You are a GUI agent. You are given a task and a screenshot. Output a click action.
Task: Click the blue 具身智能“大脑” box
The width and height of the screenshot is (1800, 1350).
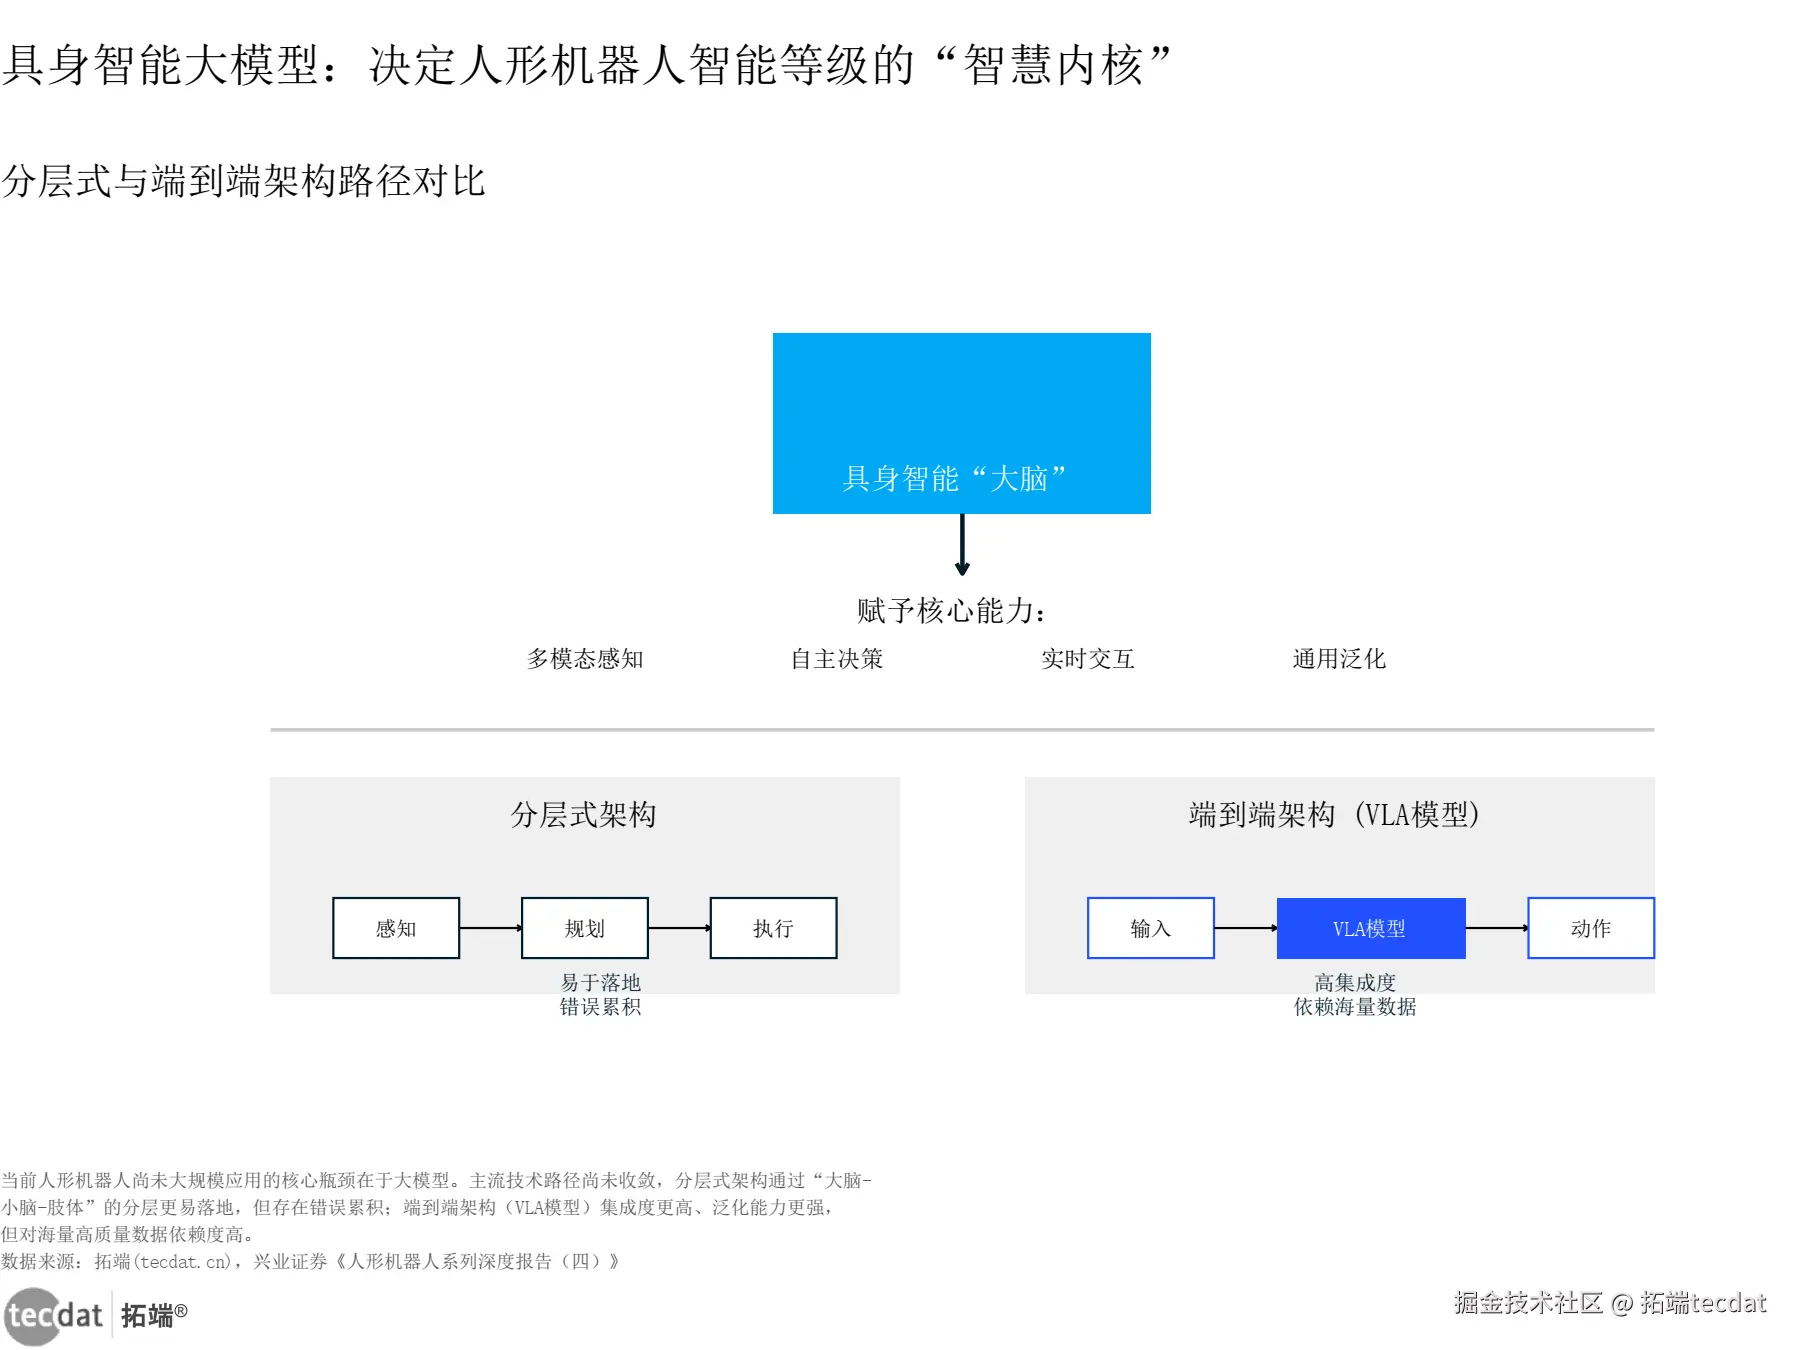pyautogui.click(x=961, y=423)
